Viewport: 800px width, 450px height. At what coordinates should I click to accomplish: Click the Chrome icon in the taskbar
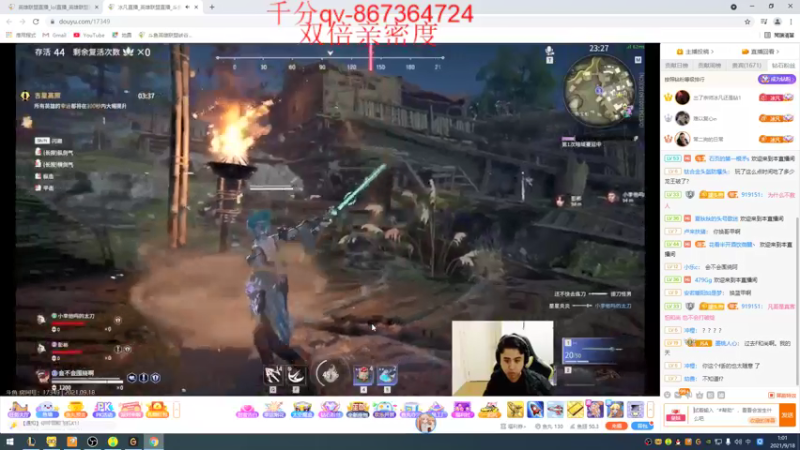click(154, 442)
